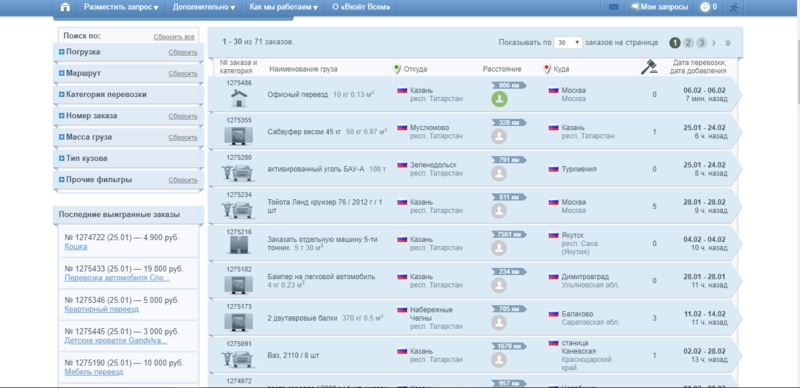Screen dimensions: 800x388
Task: Go to the home page icon
Action: click(x=65, y=7)
